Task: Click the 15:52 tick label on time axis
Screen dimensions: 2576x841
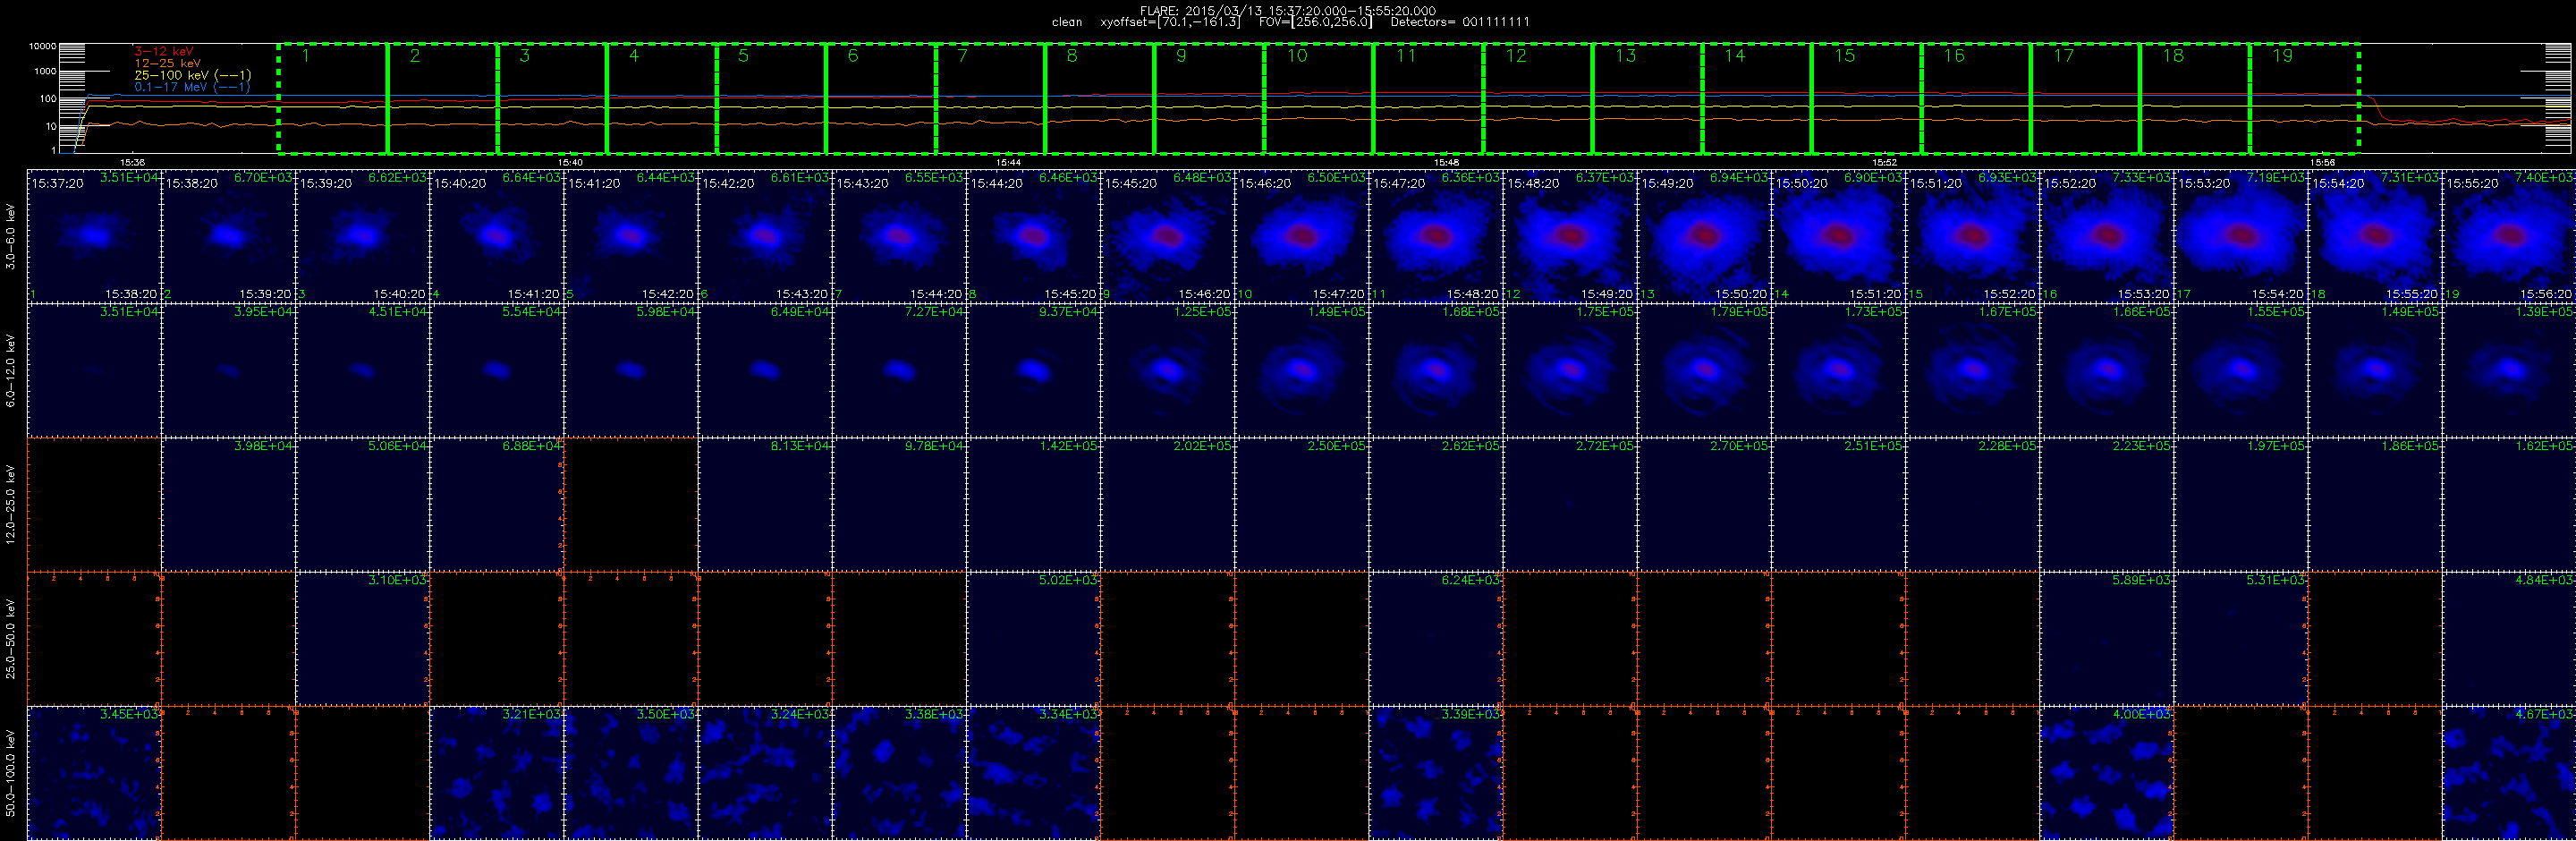Action: 1884,162
